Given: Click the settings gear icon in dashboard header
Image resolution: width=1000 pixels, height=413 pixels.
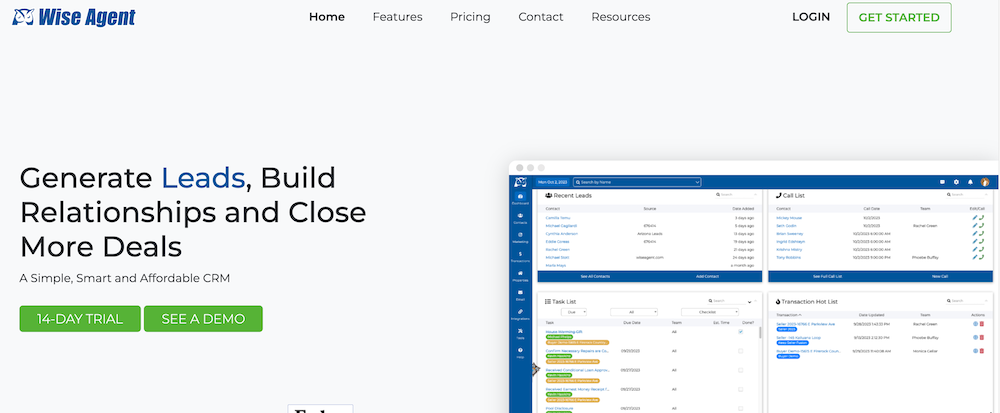Looking at the screenshot, I should pyautogui.click(x=956, y=182).
